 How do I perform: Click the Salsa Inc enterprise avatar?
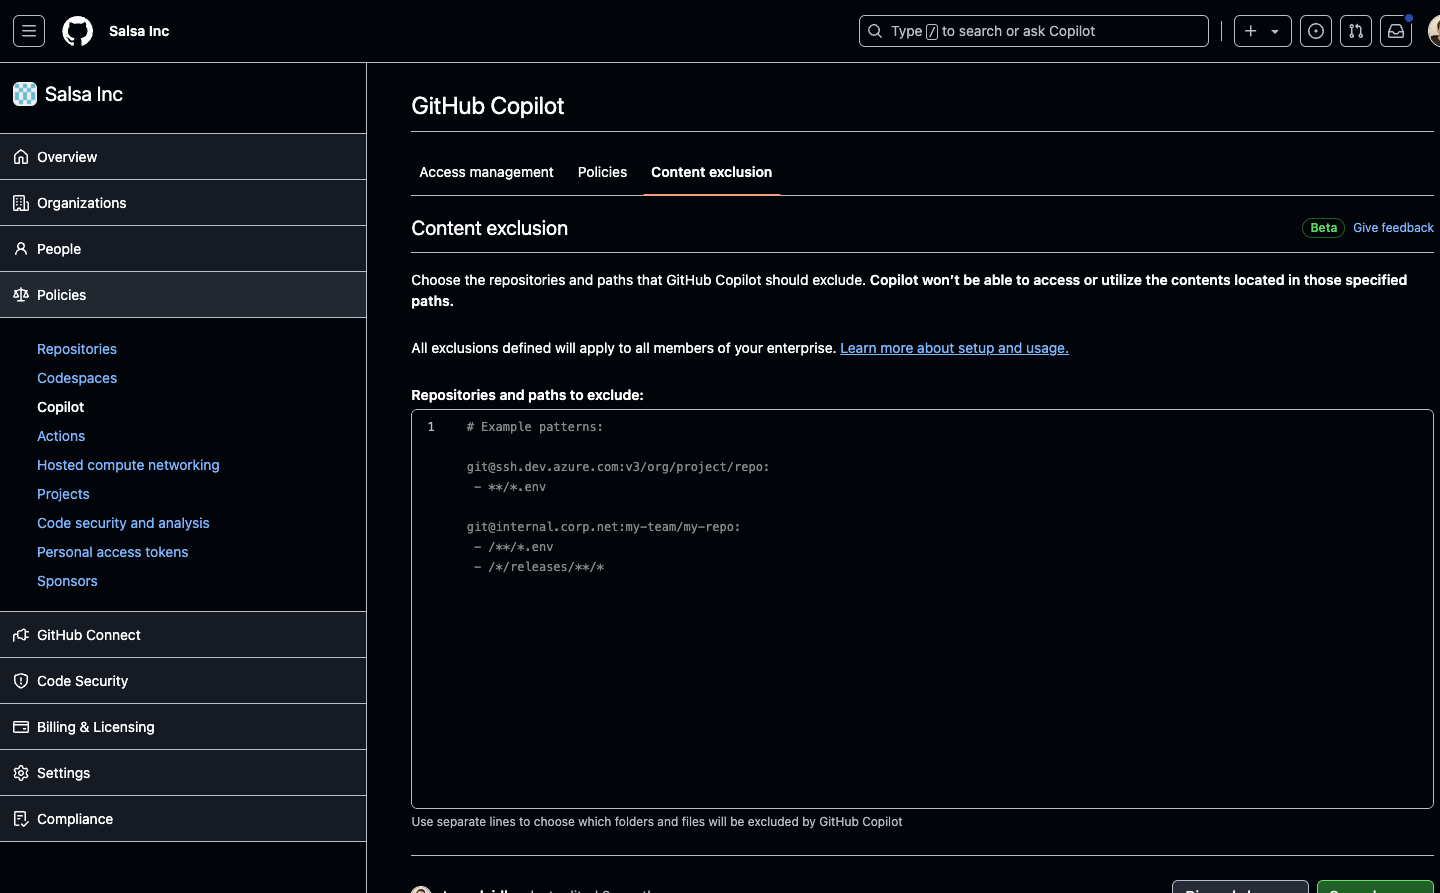pos(25,94)
